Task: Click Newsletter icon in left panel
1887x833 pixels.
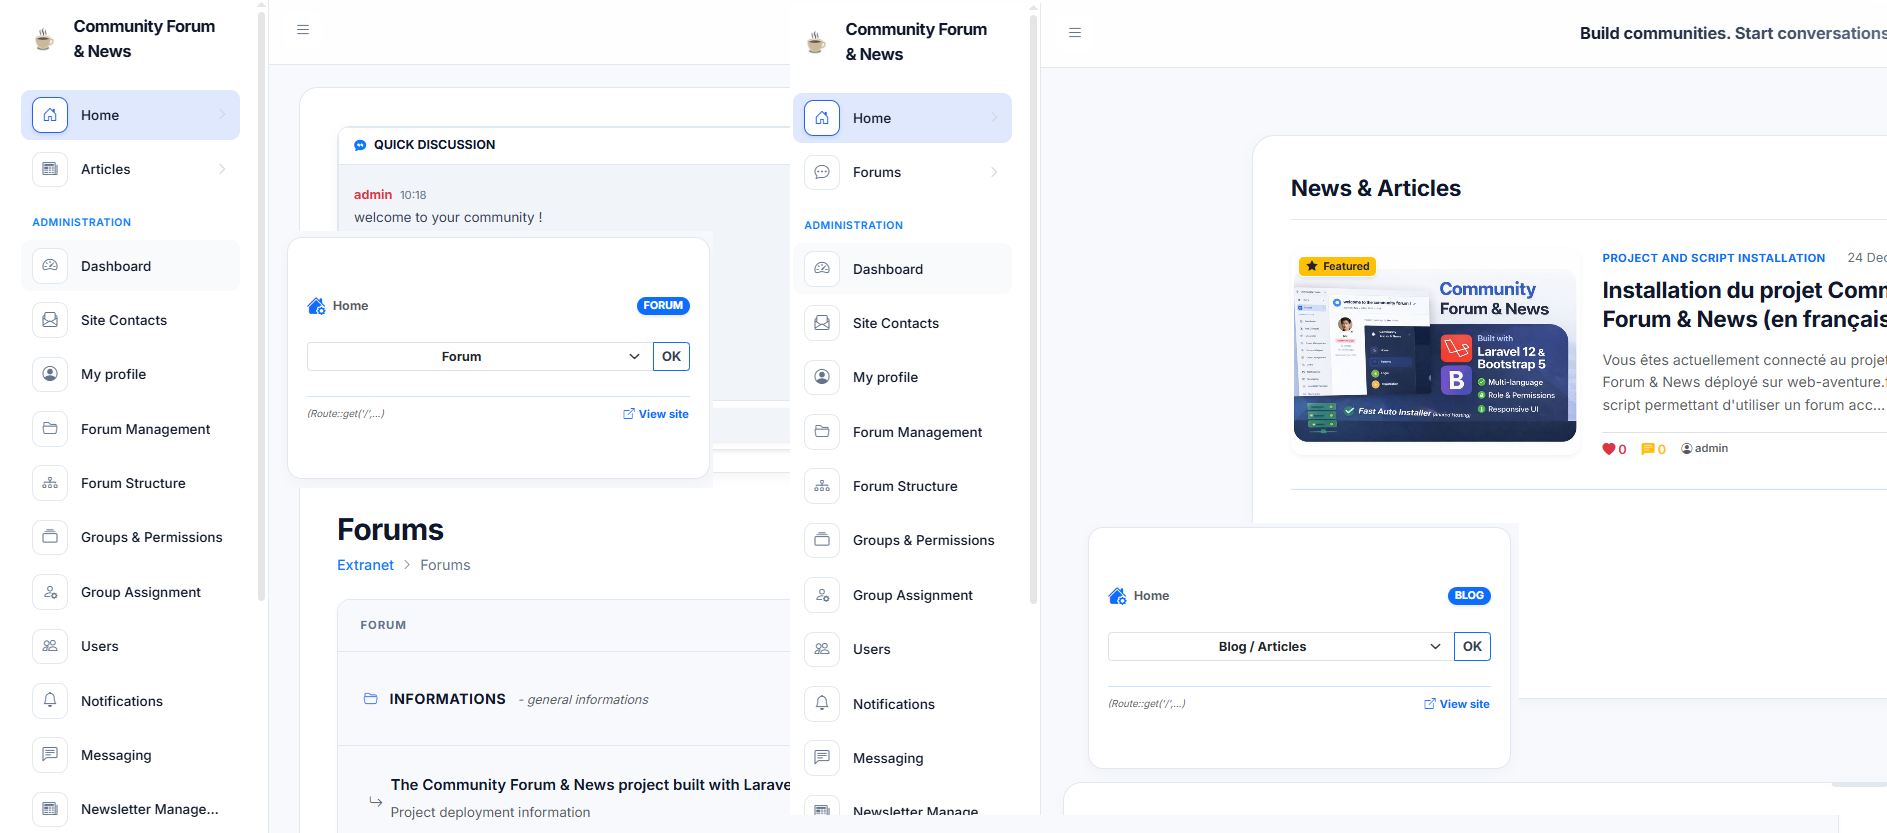Action: point(50,809)
